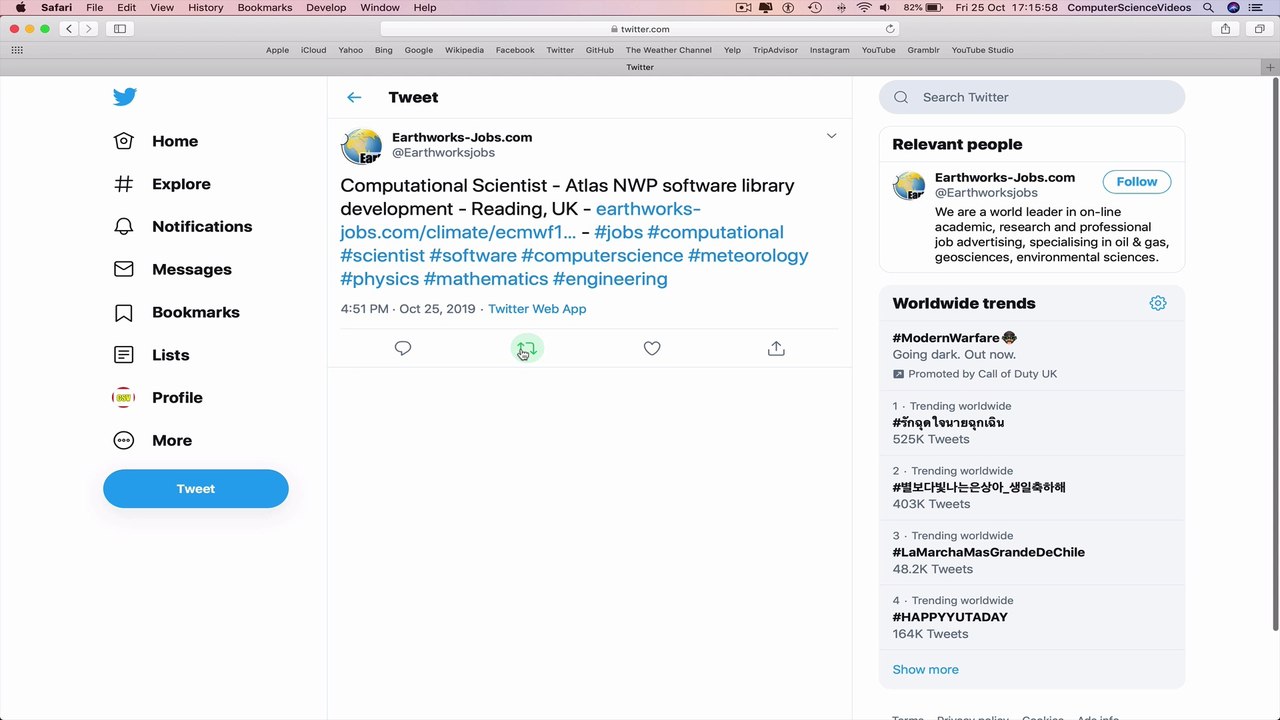Open the Safari File menu
Viewport: 1280px width, 720px height.
94,7
